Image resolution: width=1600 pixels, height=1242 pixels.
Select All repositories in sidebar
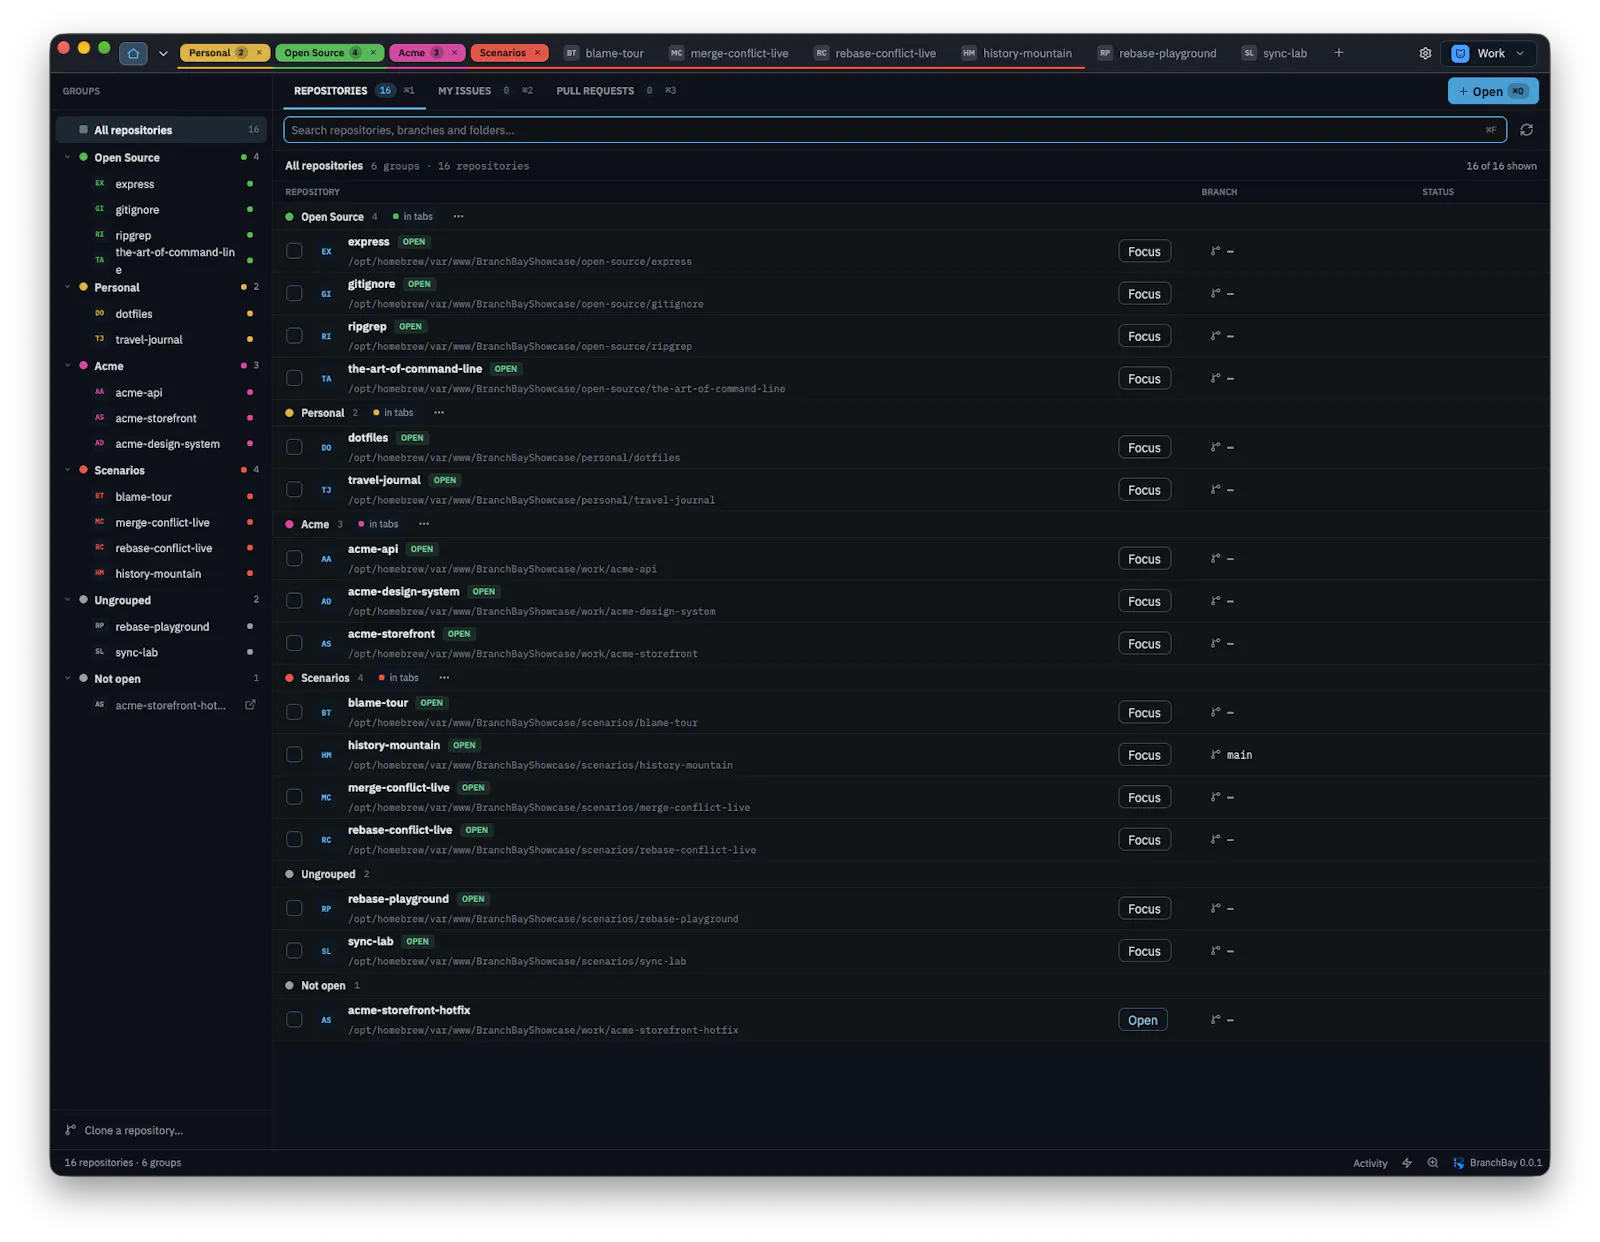click(162, 130)
